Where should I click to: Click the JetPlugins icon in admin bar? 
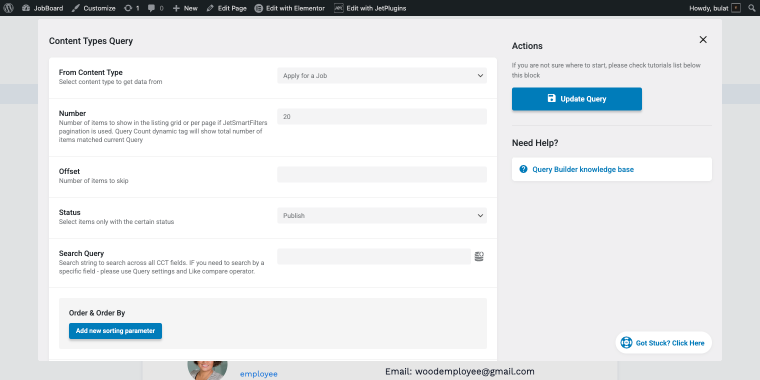click(339, 8)
